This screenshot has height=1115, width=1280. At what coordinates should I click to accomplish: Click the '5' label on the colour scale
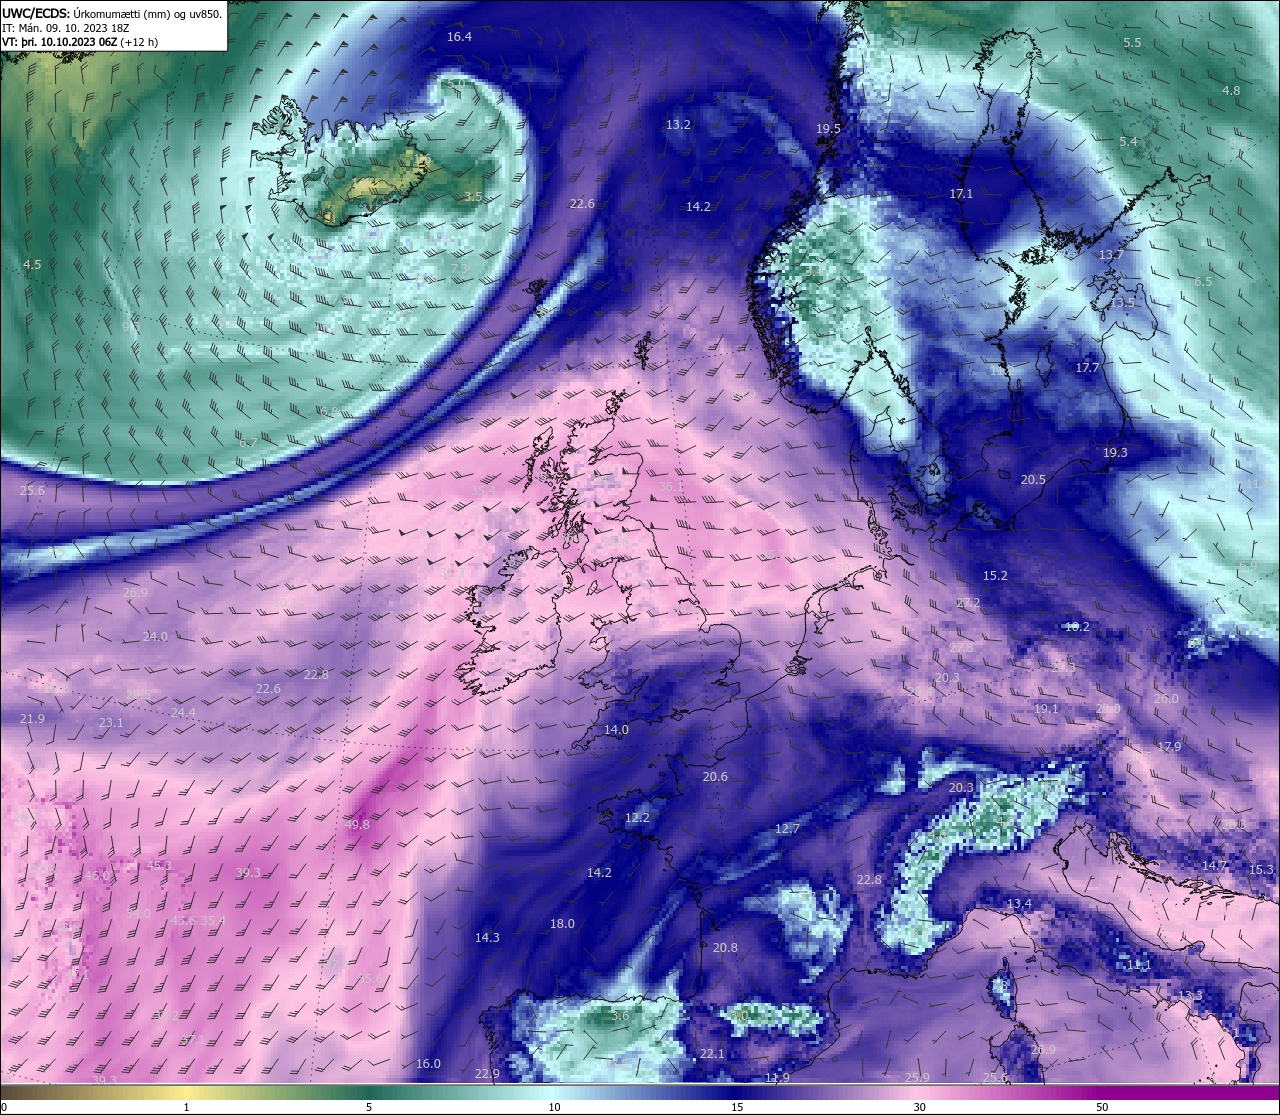369,1107
